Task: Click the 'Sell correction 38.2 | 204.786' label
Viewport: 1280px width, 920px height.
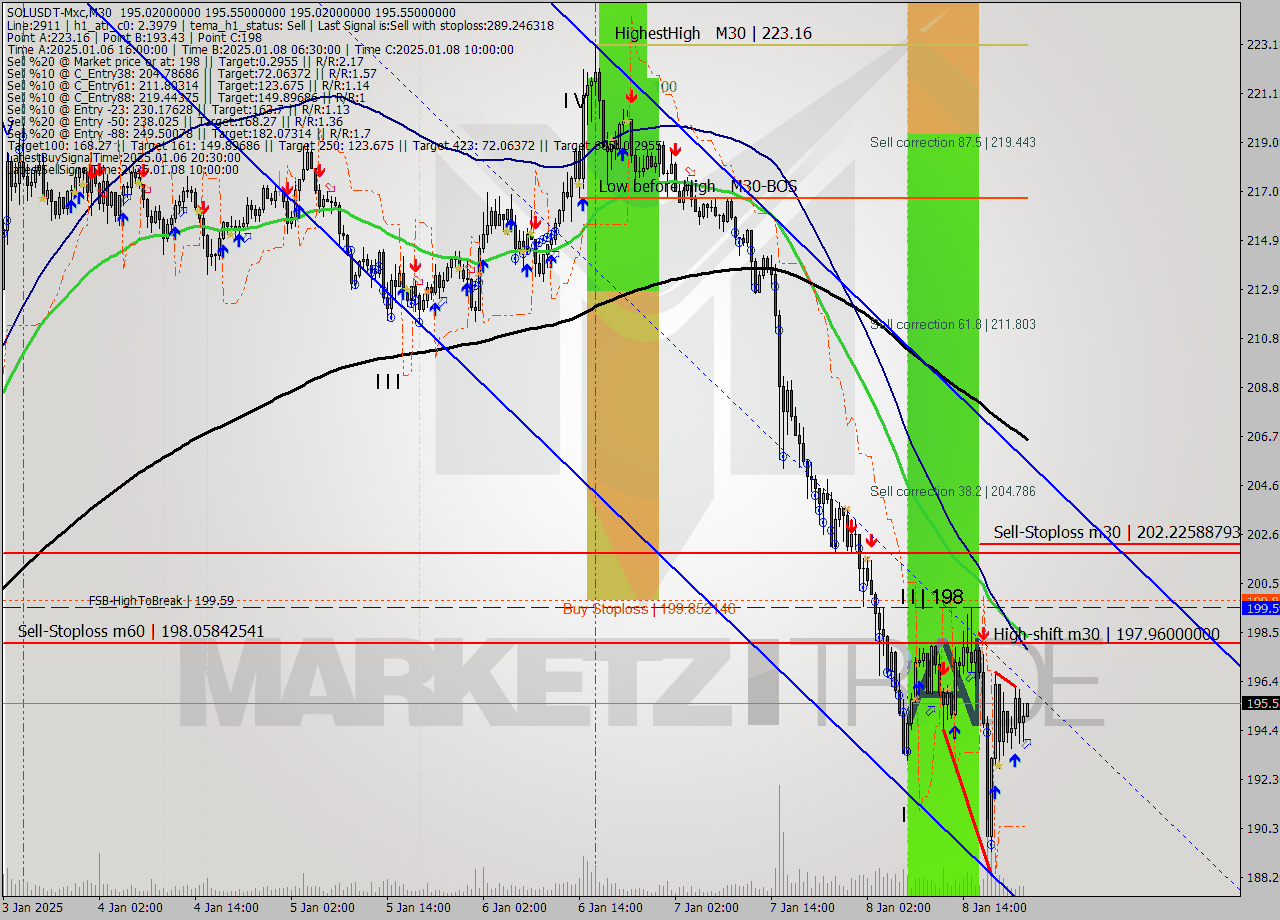Action: [953, 491]
